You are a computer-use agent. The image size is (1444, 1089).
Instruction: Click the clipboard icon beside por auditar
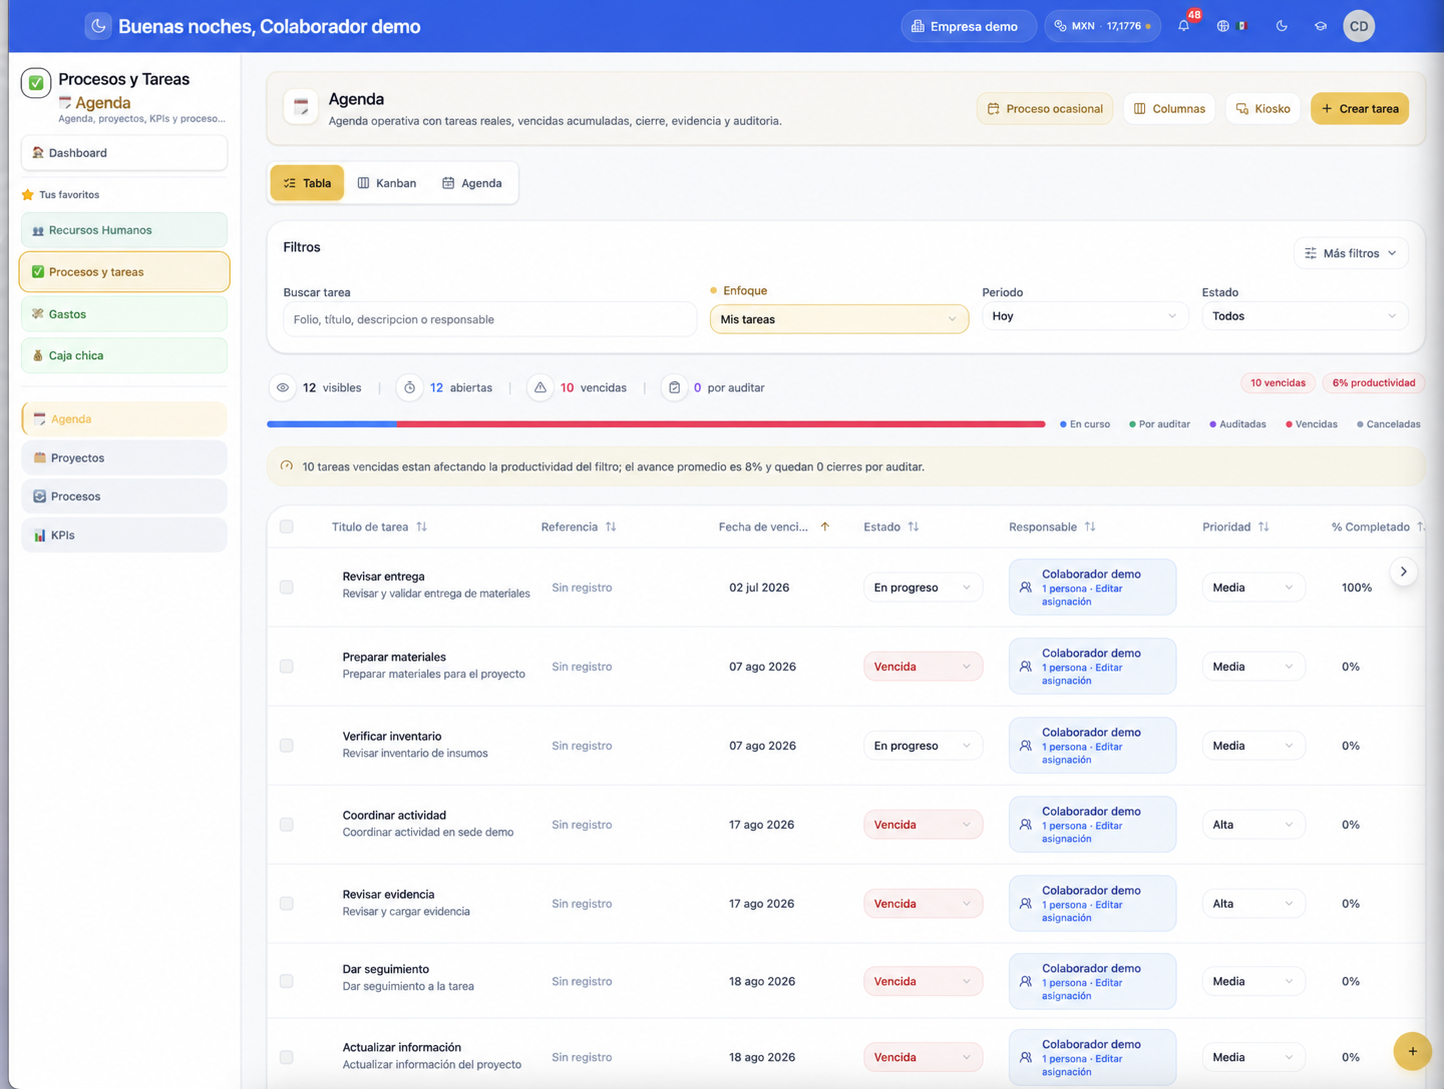[675, 388]
